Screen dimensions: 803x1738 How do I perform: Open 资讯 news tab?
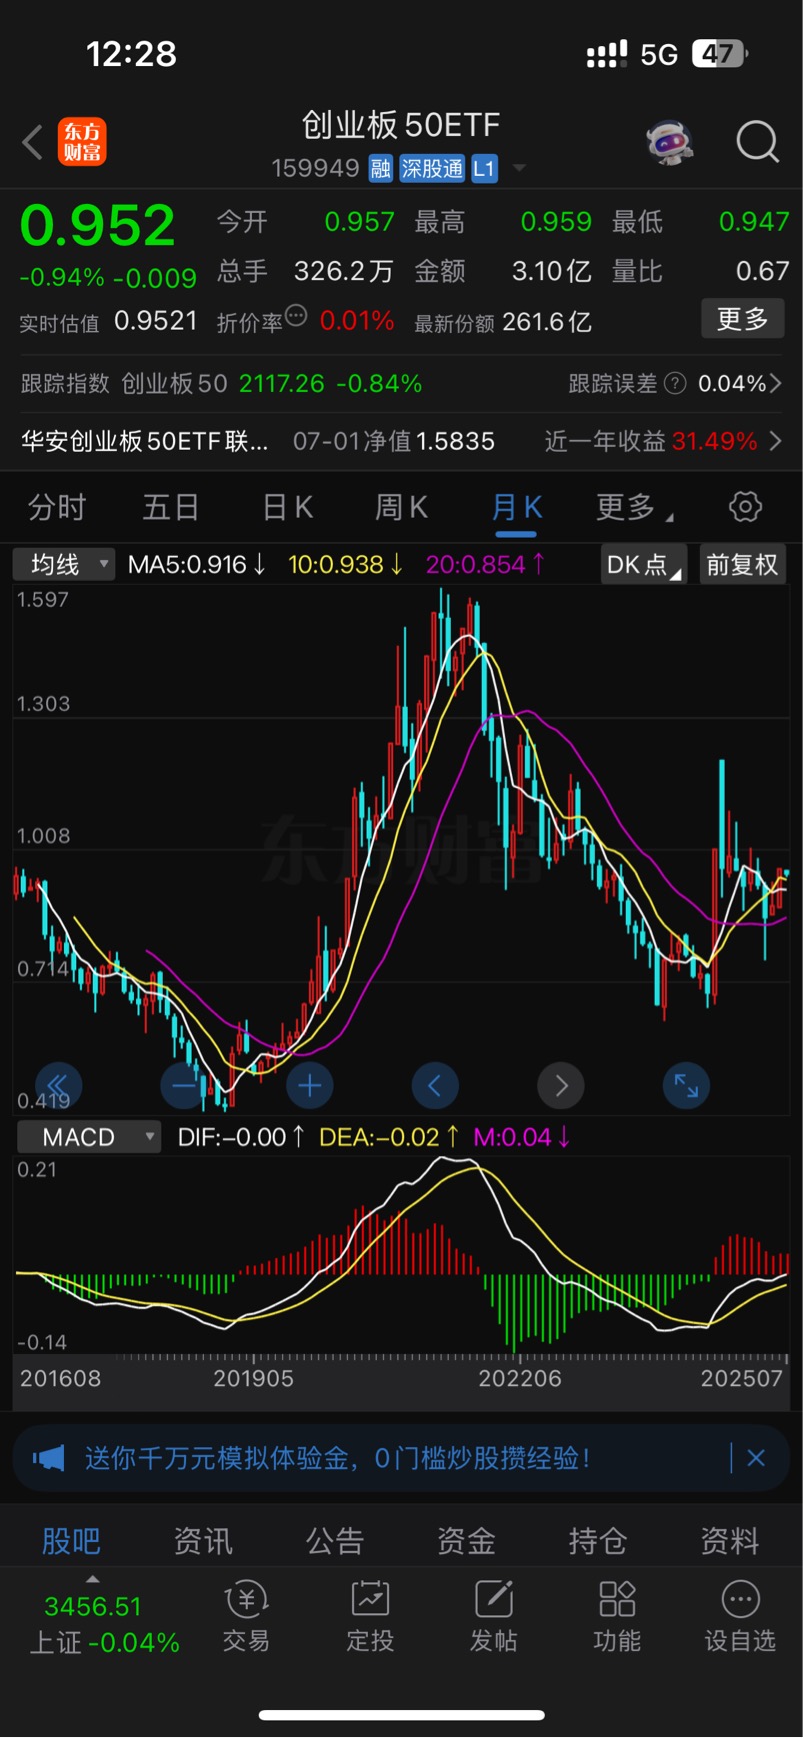tap(203, 1540)
